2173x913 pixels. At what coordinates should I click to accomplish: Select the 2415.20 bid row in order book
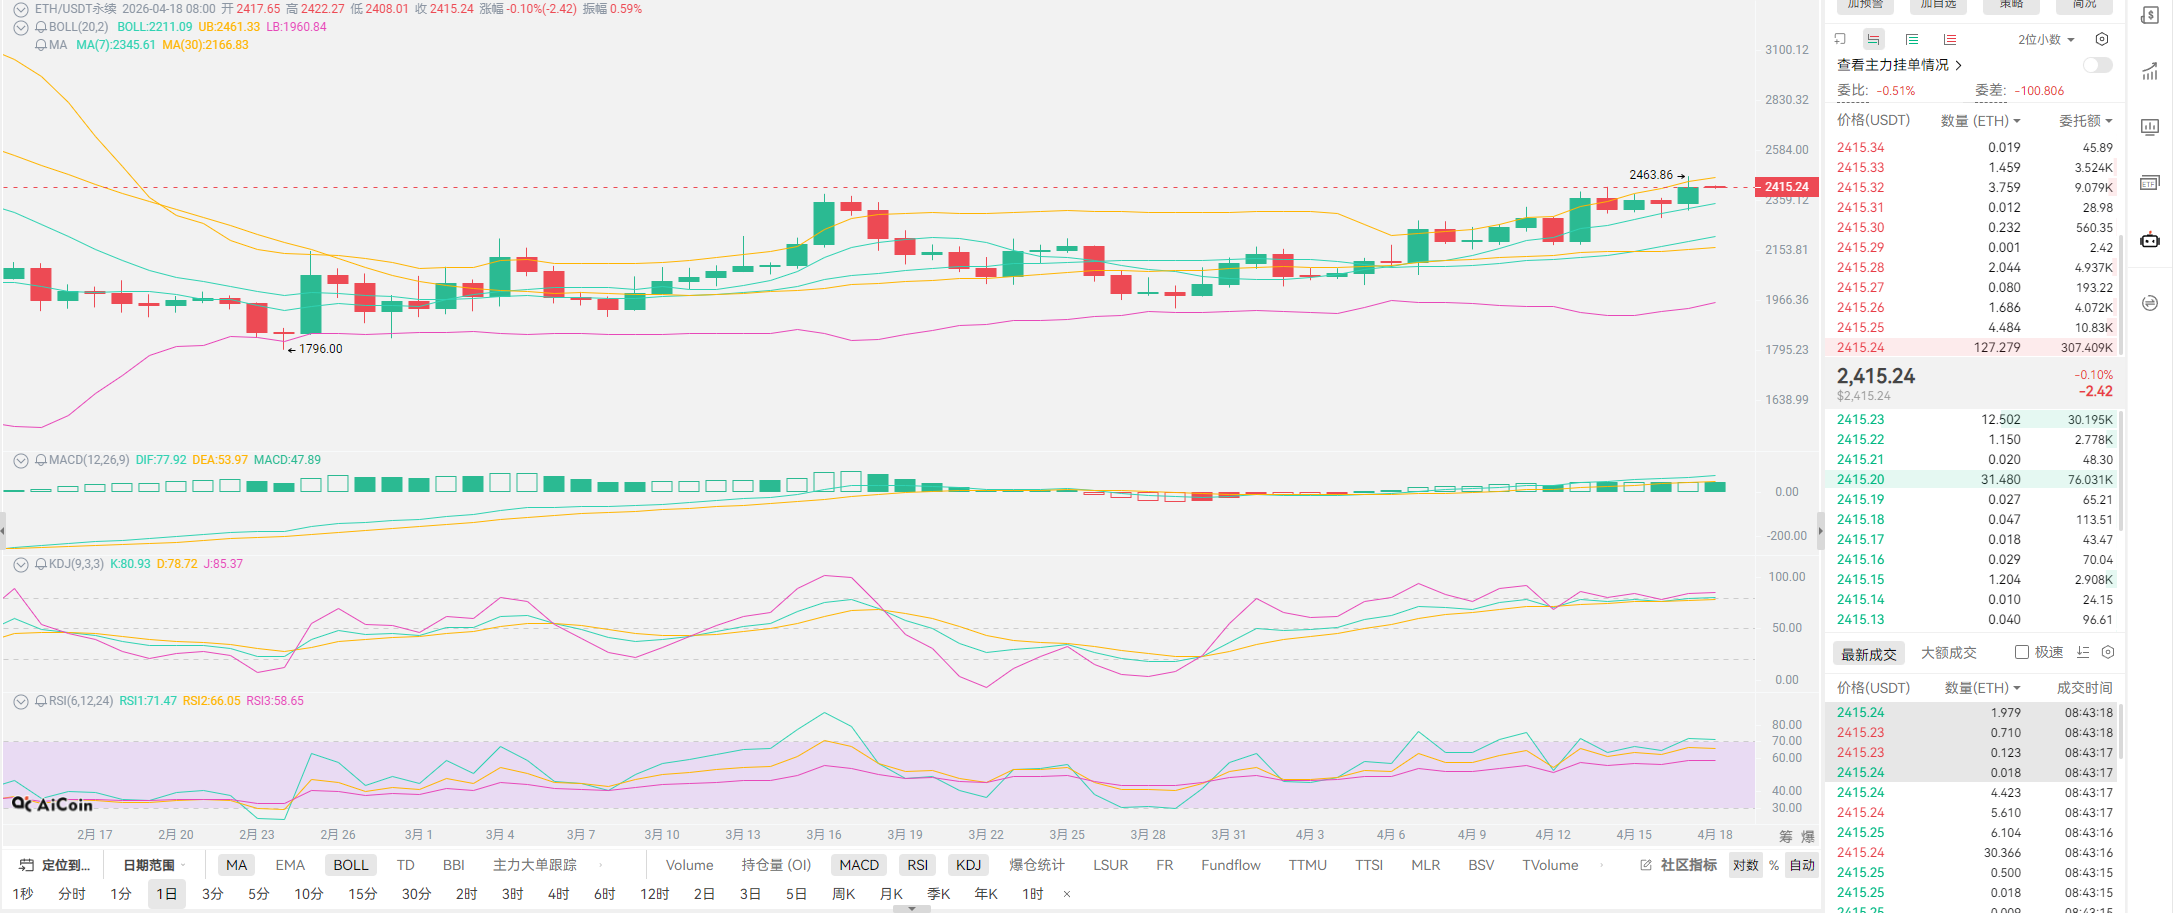point(1973,479)
